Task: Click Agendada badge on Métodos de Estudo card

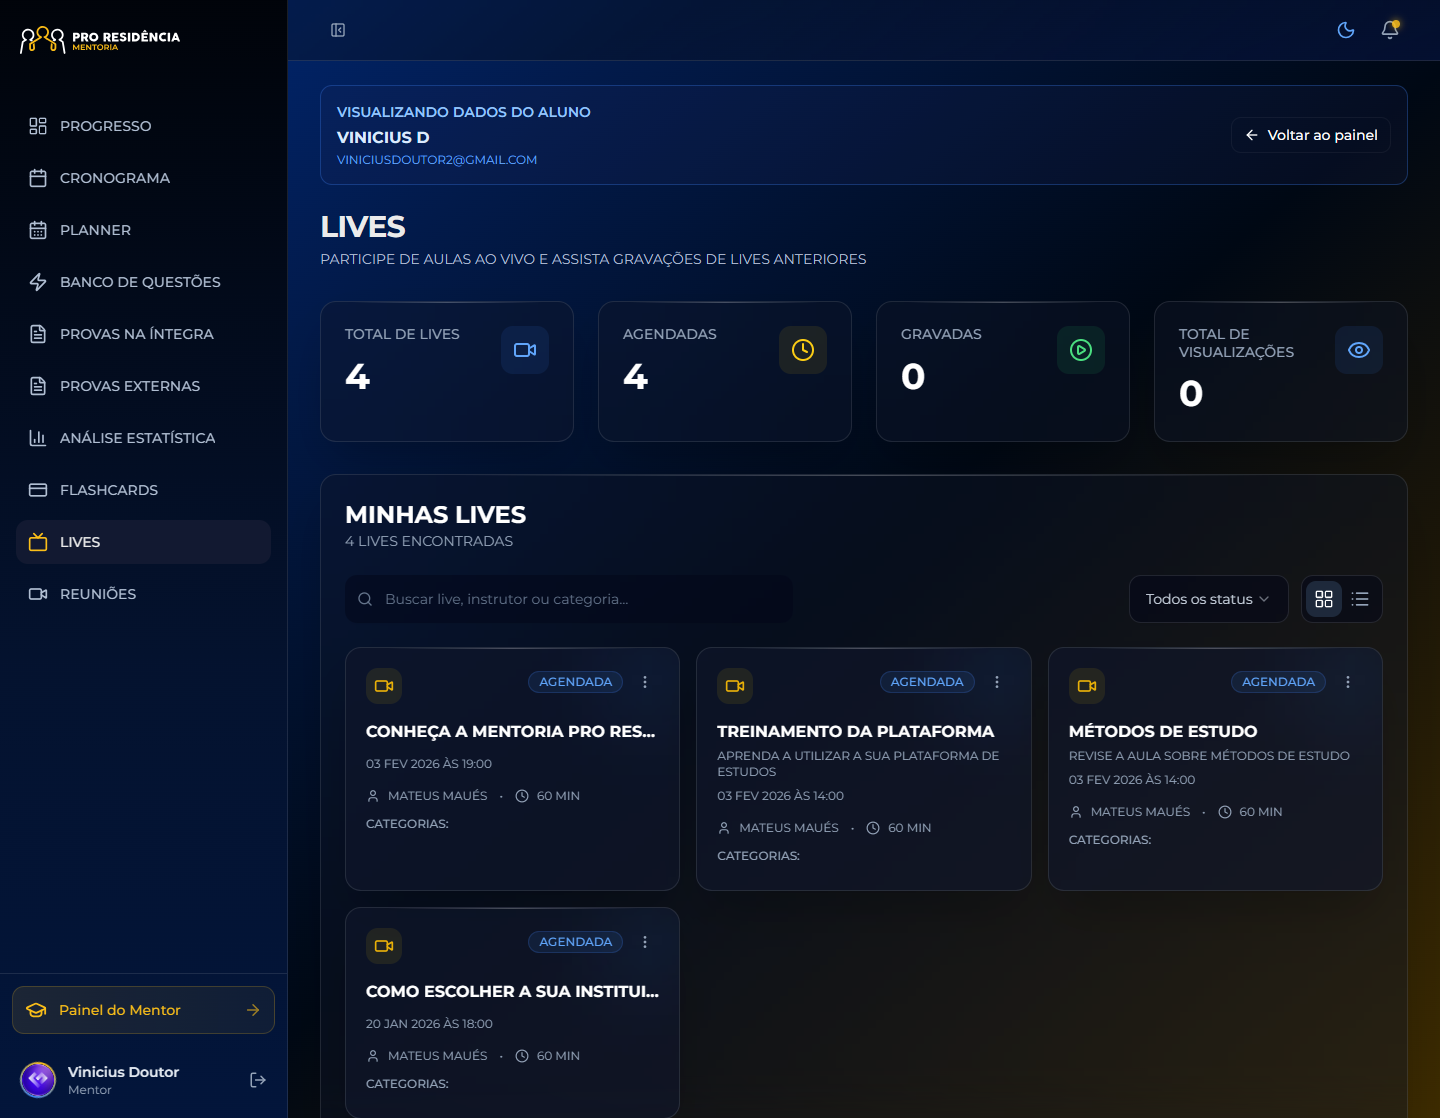Action: [x=1279, y=682]
